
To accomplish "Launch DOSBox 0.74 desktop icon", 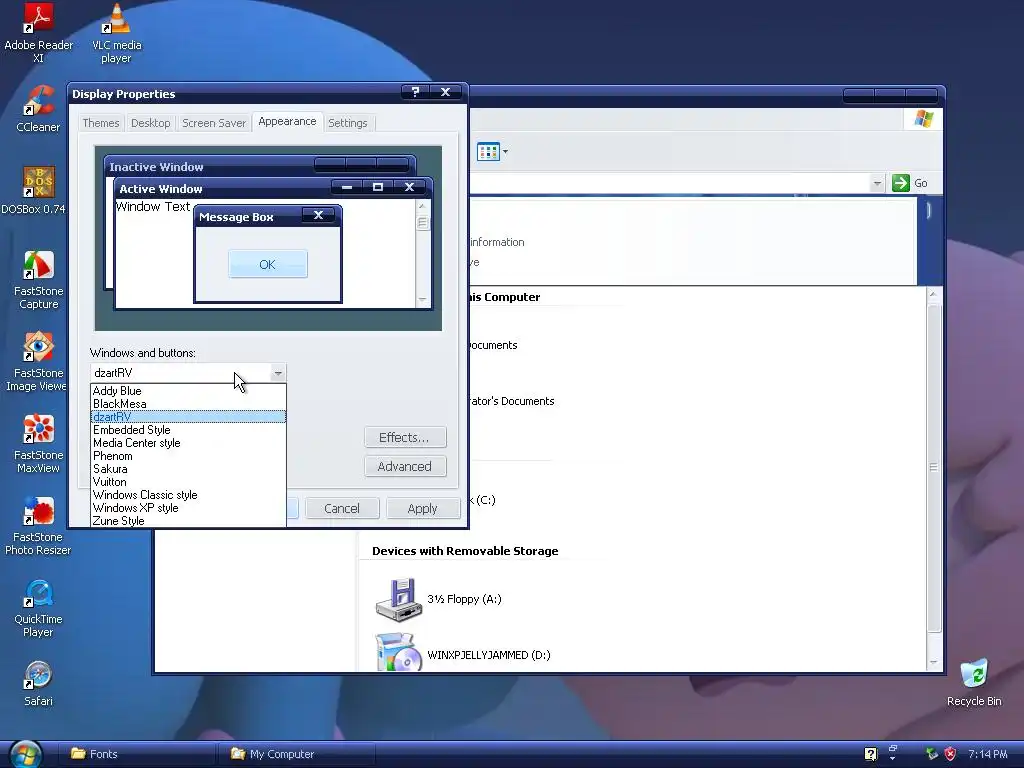I will coord(35,191).
